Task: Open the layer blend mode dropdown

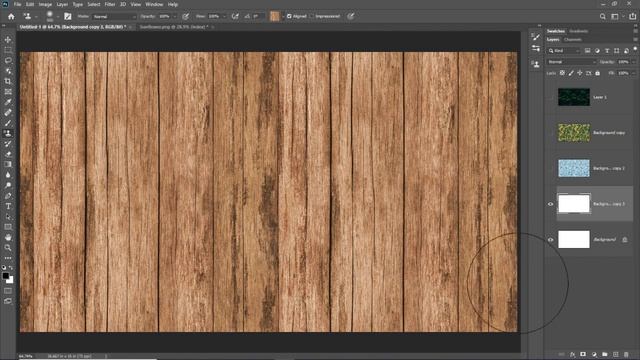Action: [571, 62]
